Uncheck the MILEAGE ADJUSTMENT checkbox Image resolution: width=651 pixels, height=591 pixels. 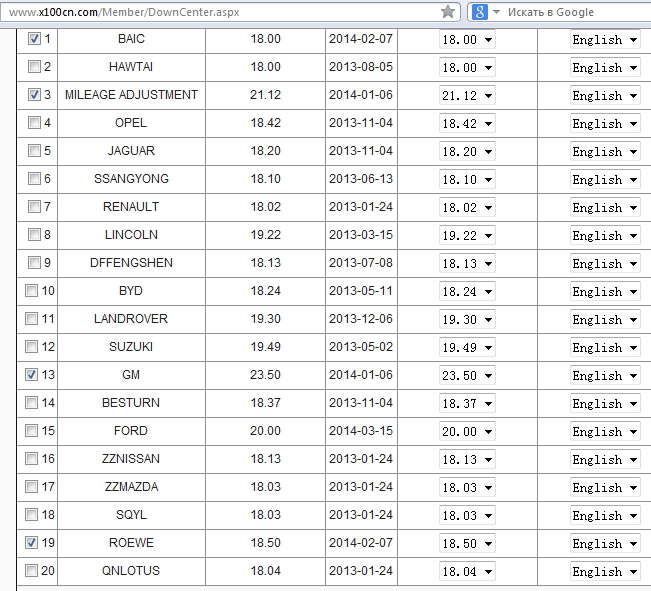(x=34, y=94)
